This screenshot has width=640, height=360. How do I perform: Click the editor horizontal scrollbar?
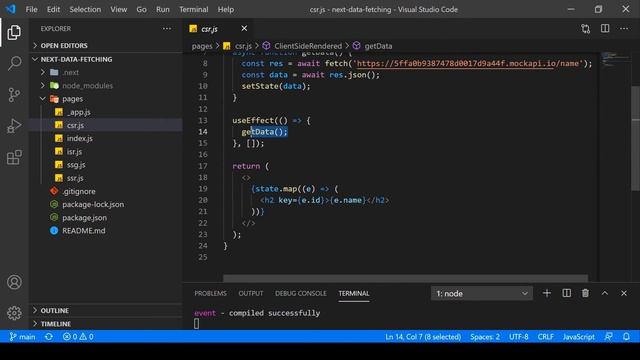405,278
